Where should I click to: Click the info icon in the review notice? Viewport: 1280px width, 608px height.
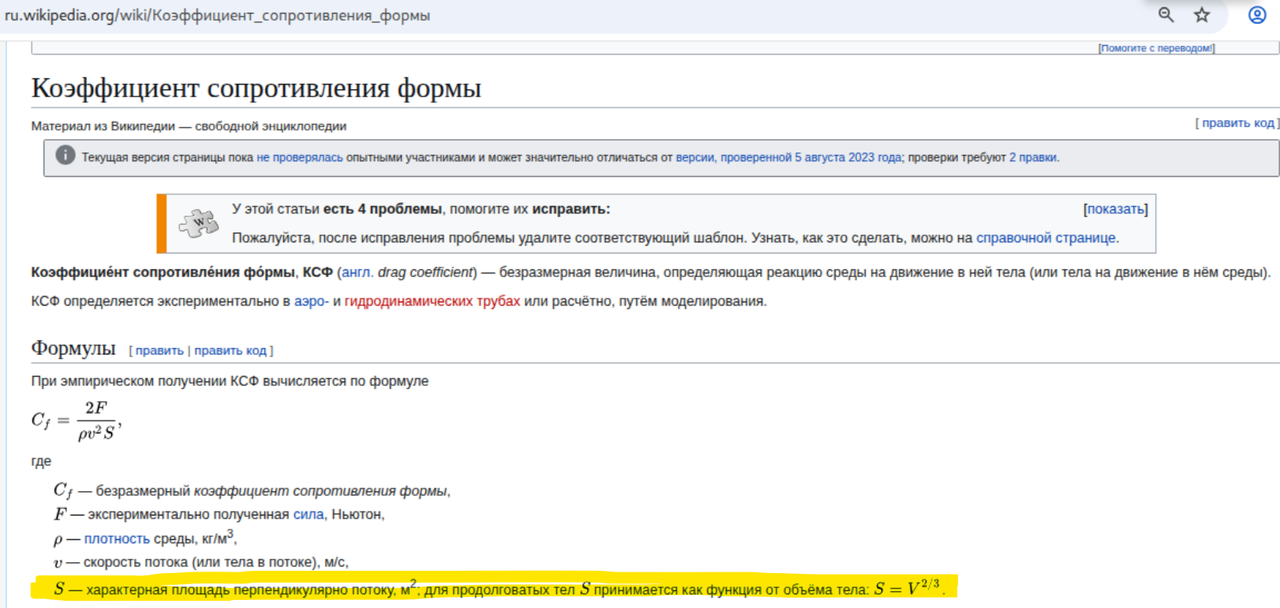[x=65, y=157]
